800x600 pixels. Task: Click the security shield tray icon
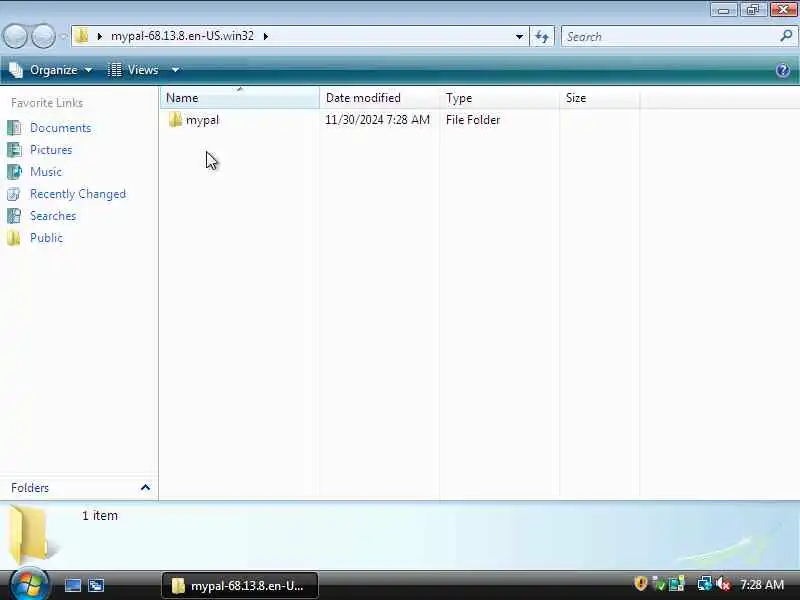[x=640, y=584]
